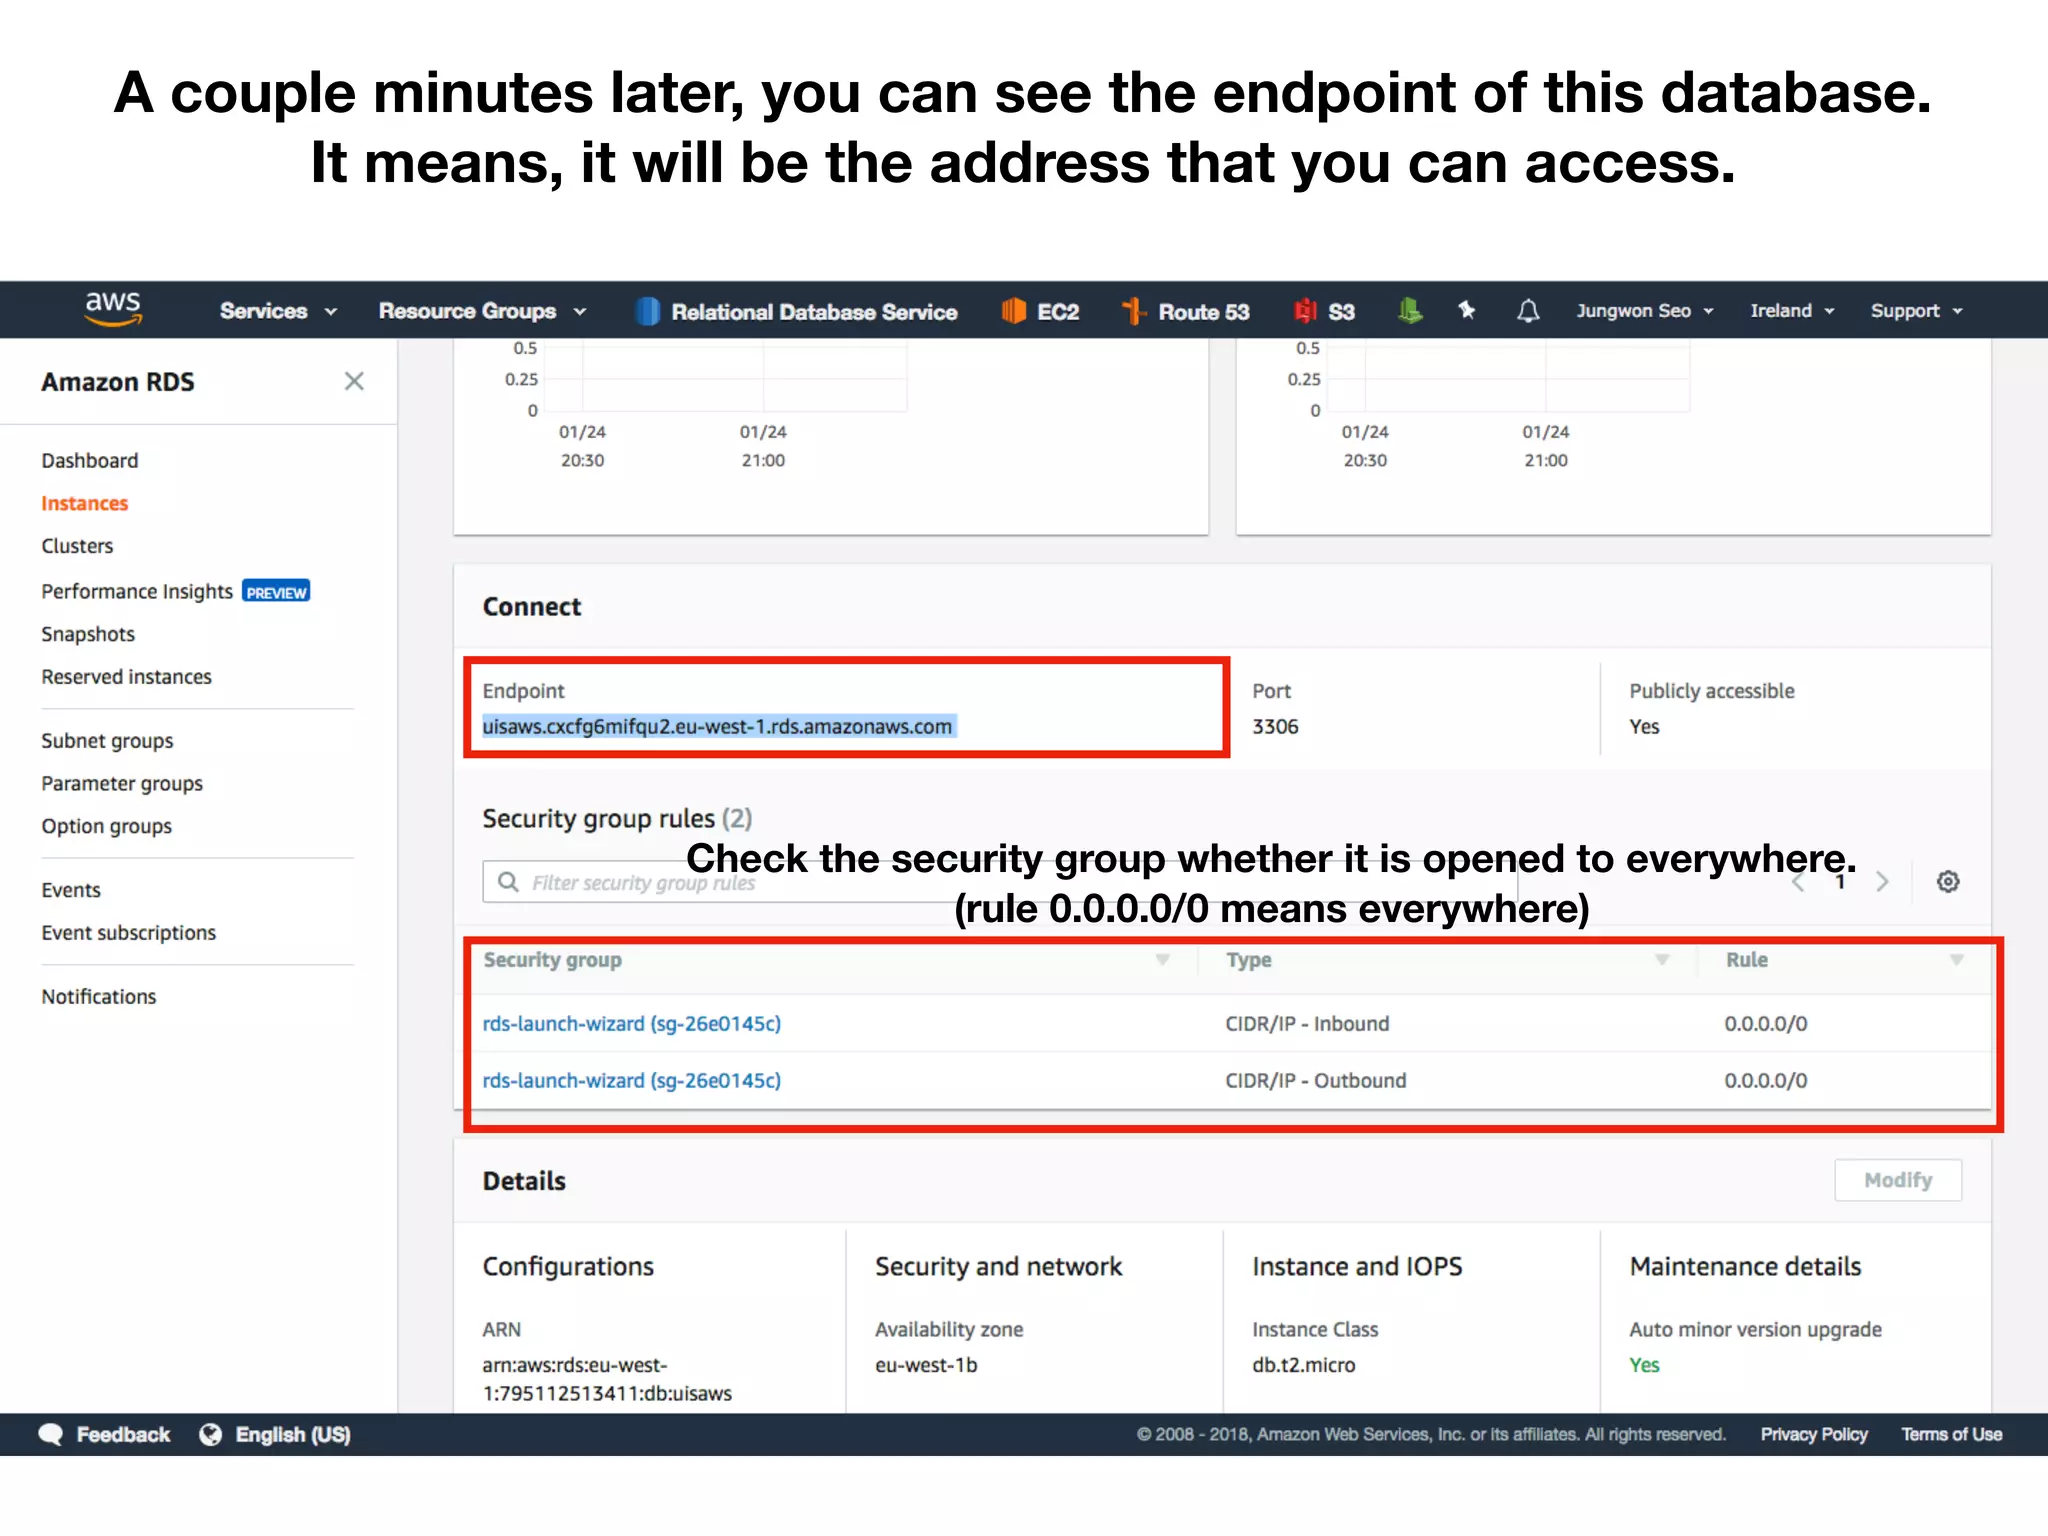Open the Relational Database Service shortcut icon
This screenshot has height=1536, width=2048.
(647, 311)
